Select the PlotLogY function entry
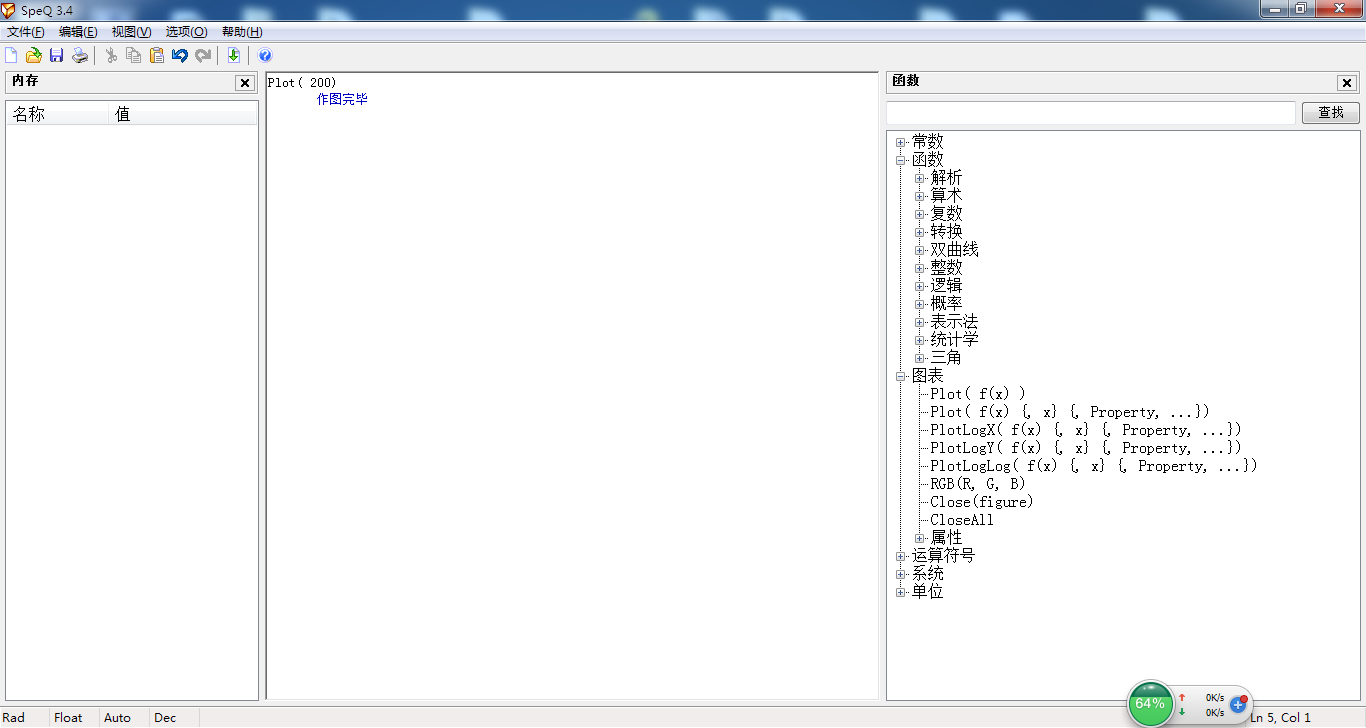 pyautogui.click(x=1086, y=448)
